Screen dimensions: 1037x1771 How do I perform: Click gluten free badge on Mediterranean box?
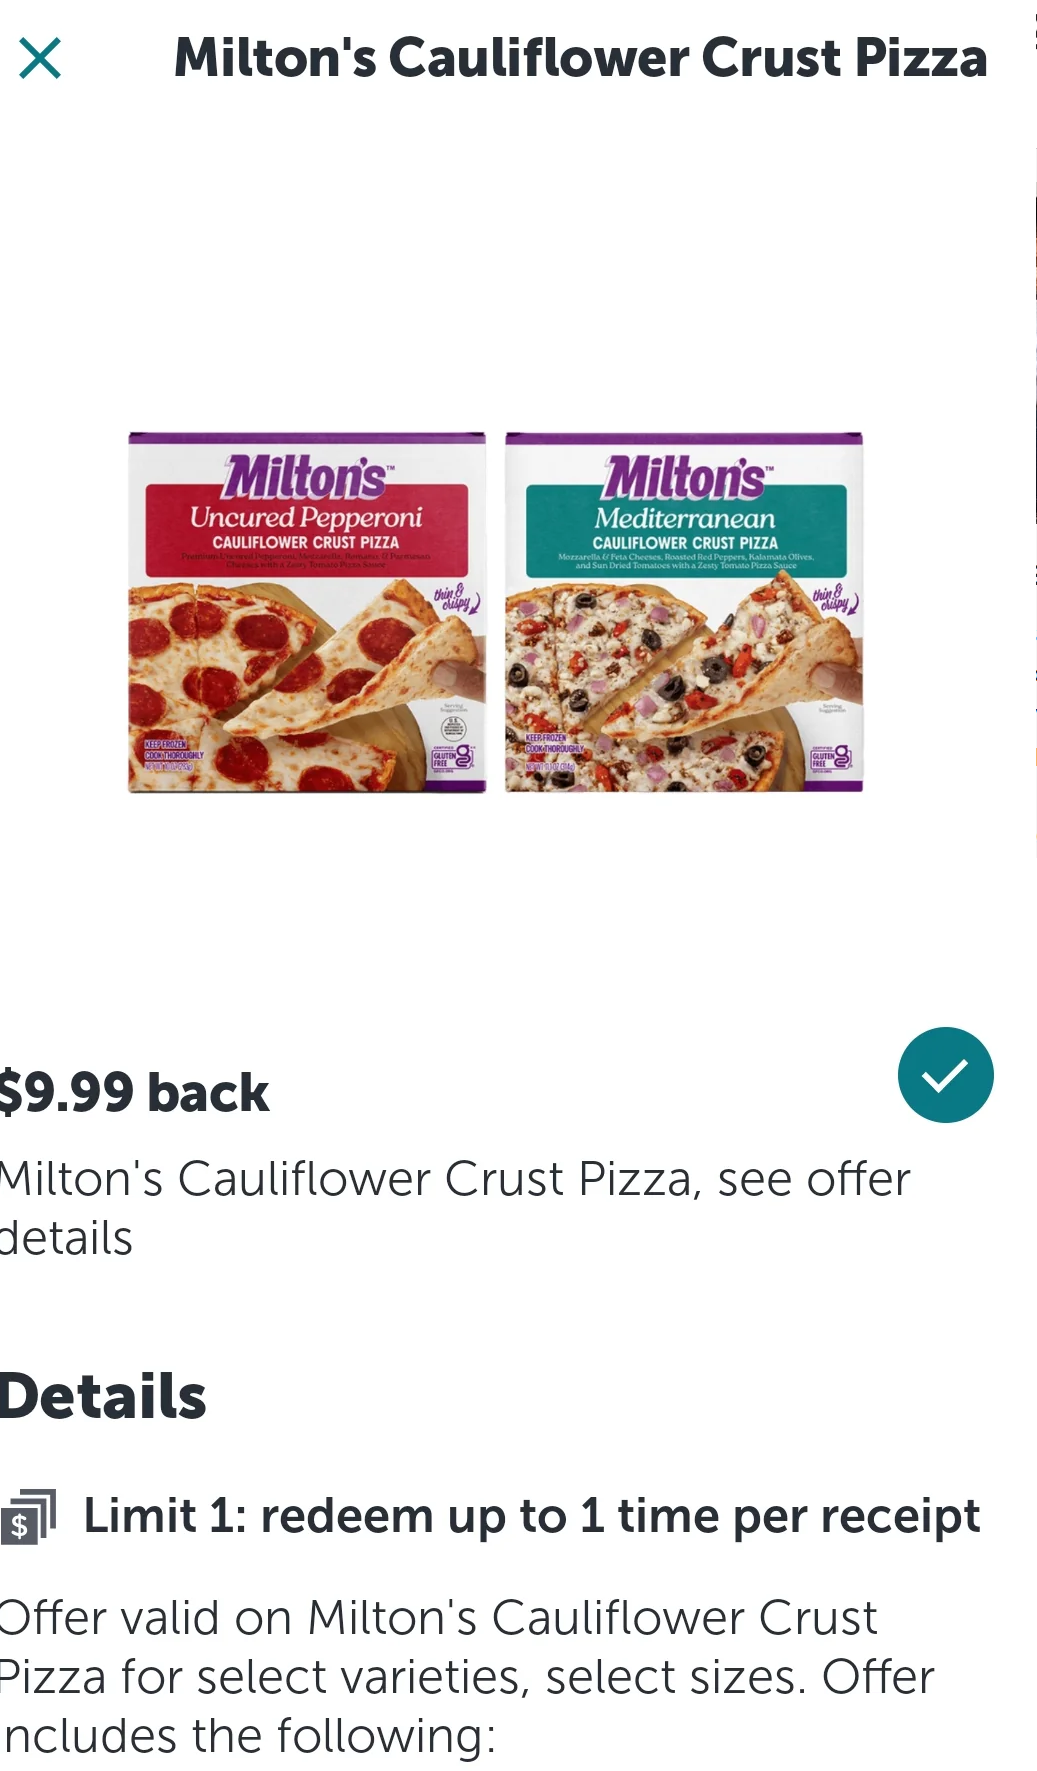pos(830,759)
